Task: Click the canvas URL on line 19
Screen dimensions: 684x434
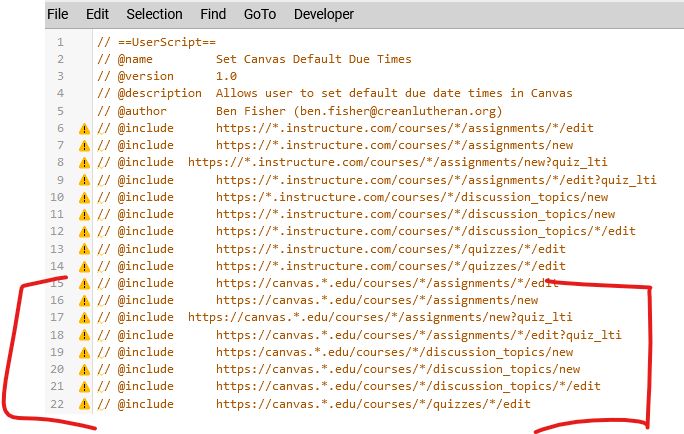Action: click(394, 352)
